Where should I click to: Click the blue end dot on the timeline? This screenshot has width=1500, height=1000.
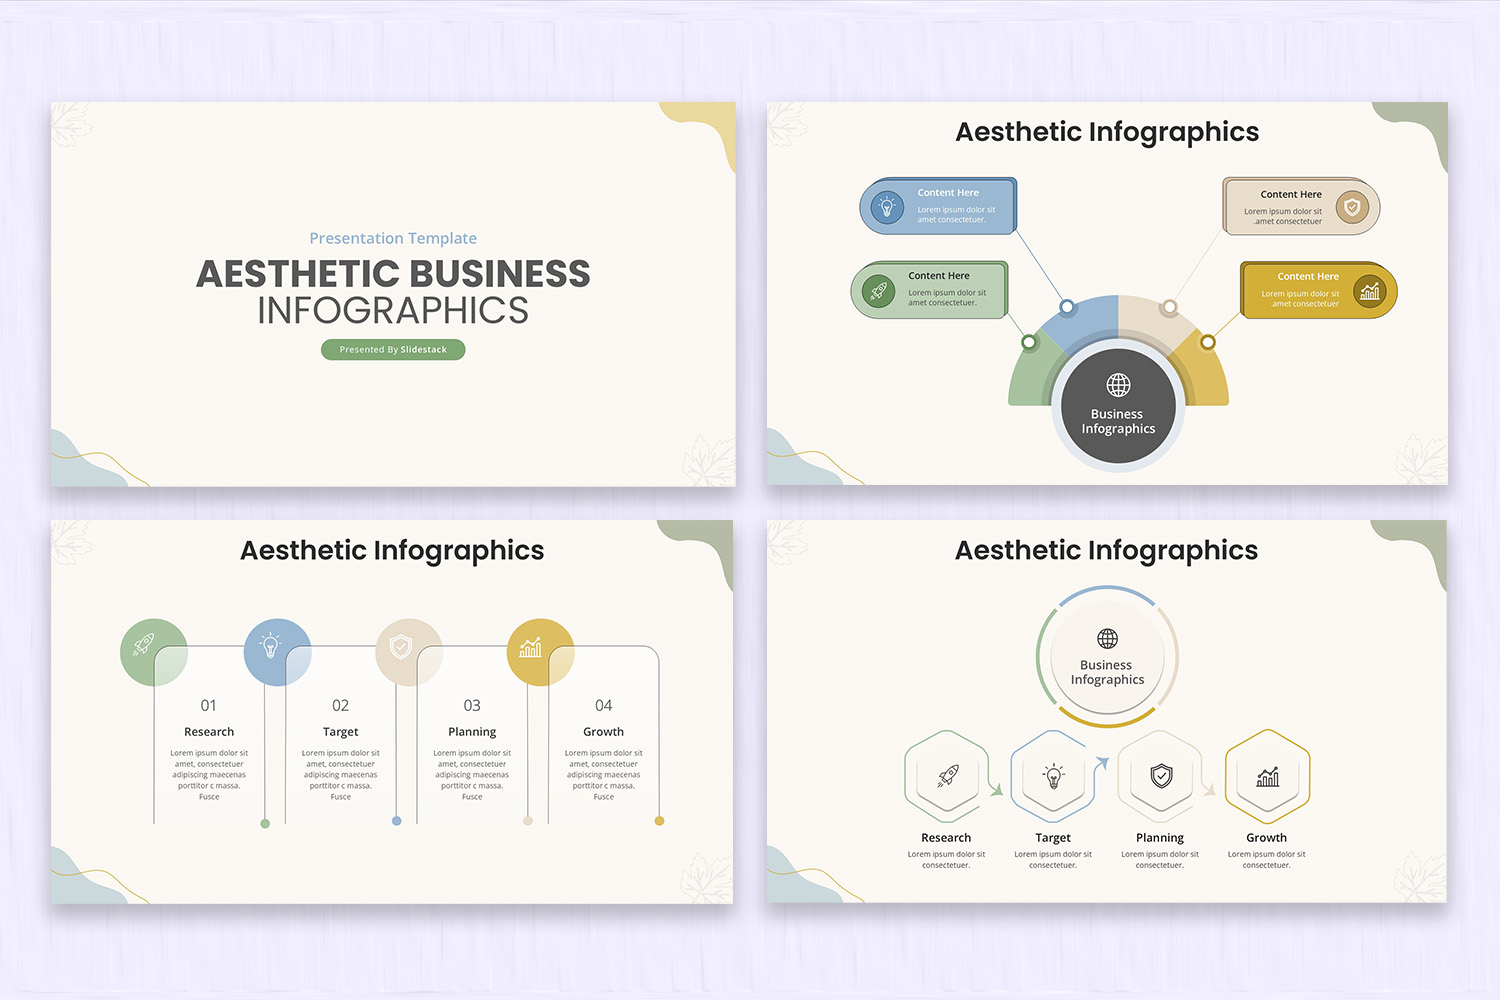point(397,821)
